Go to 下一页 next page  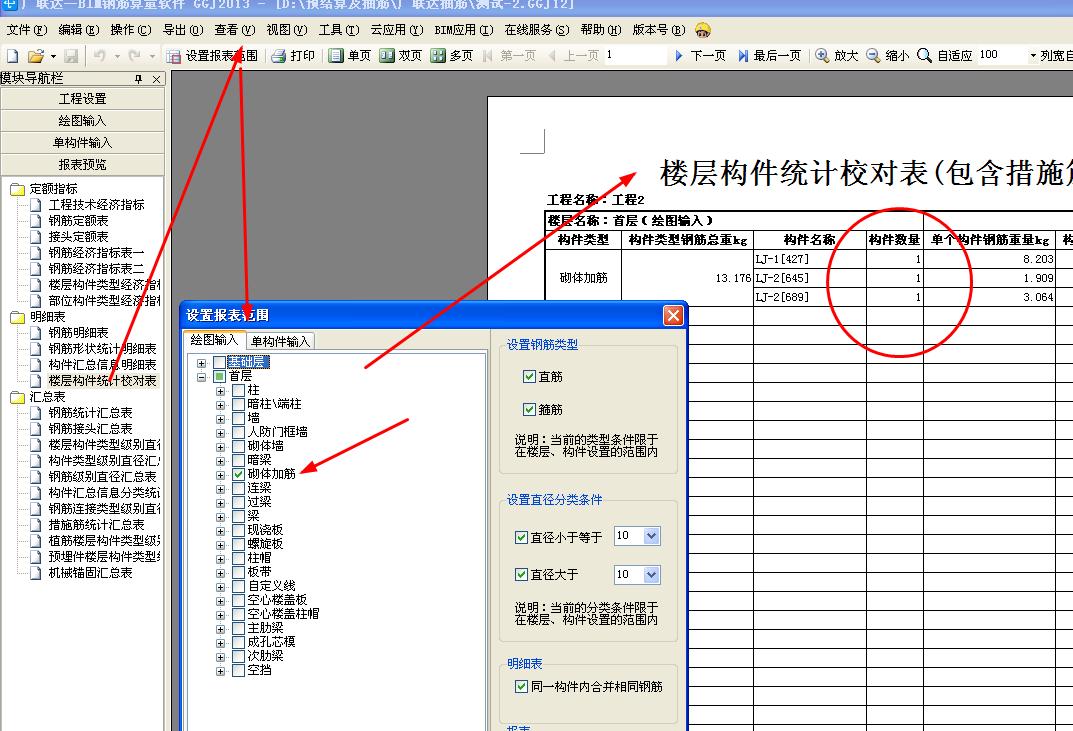pos(699,55)
